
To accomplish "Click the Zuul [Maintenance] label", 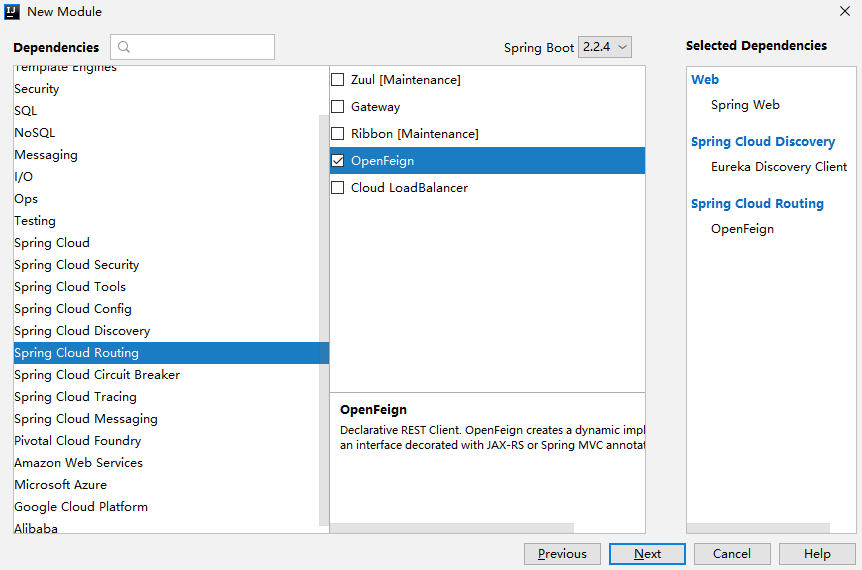I will [406, 80].
